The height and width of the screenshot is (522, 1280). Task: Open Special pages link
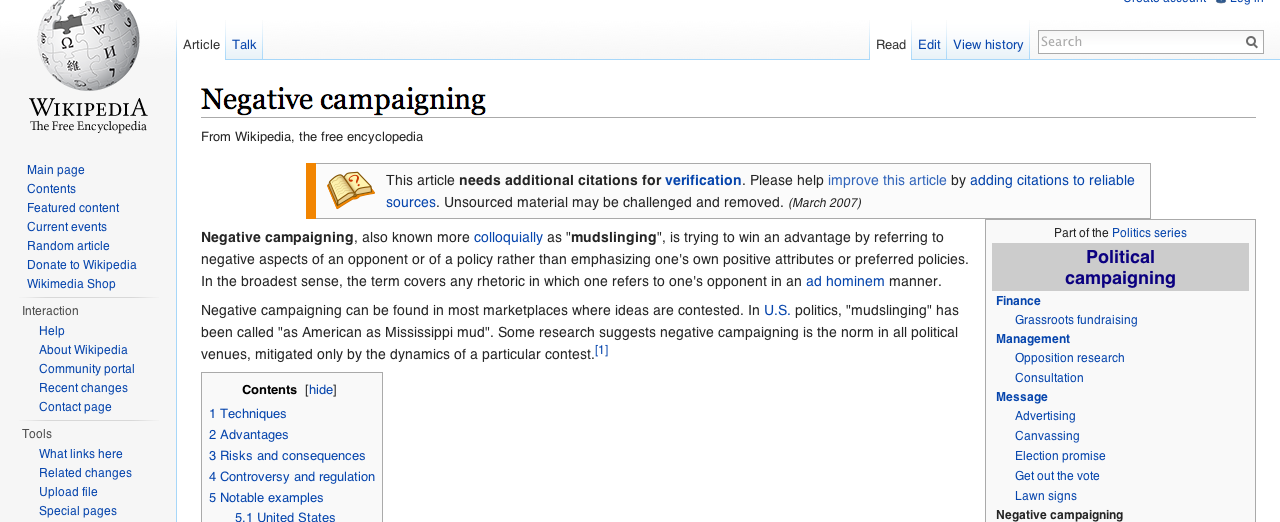pos(78,511)
